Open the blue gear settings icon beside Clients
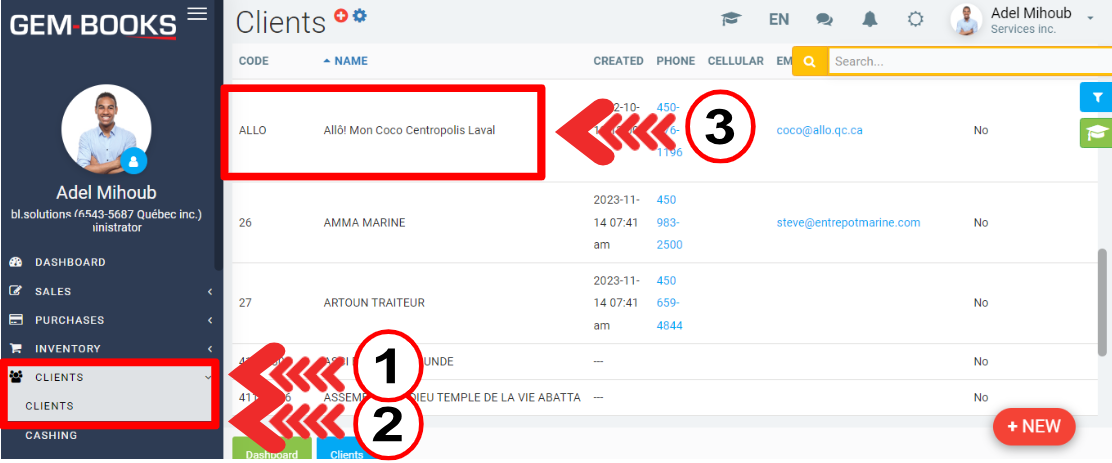The image size is (1112, 463). click(360, 15)
